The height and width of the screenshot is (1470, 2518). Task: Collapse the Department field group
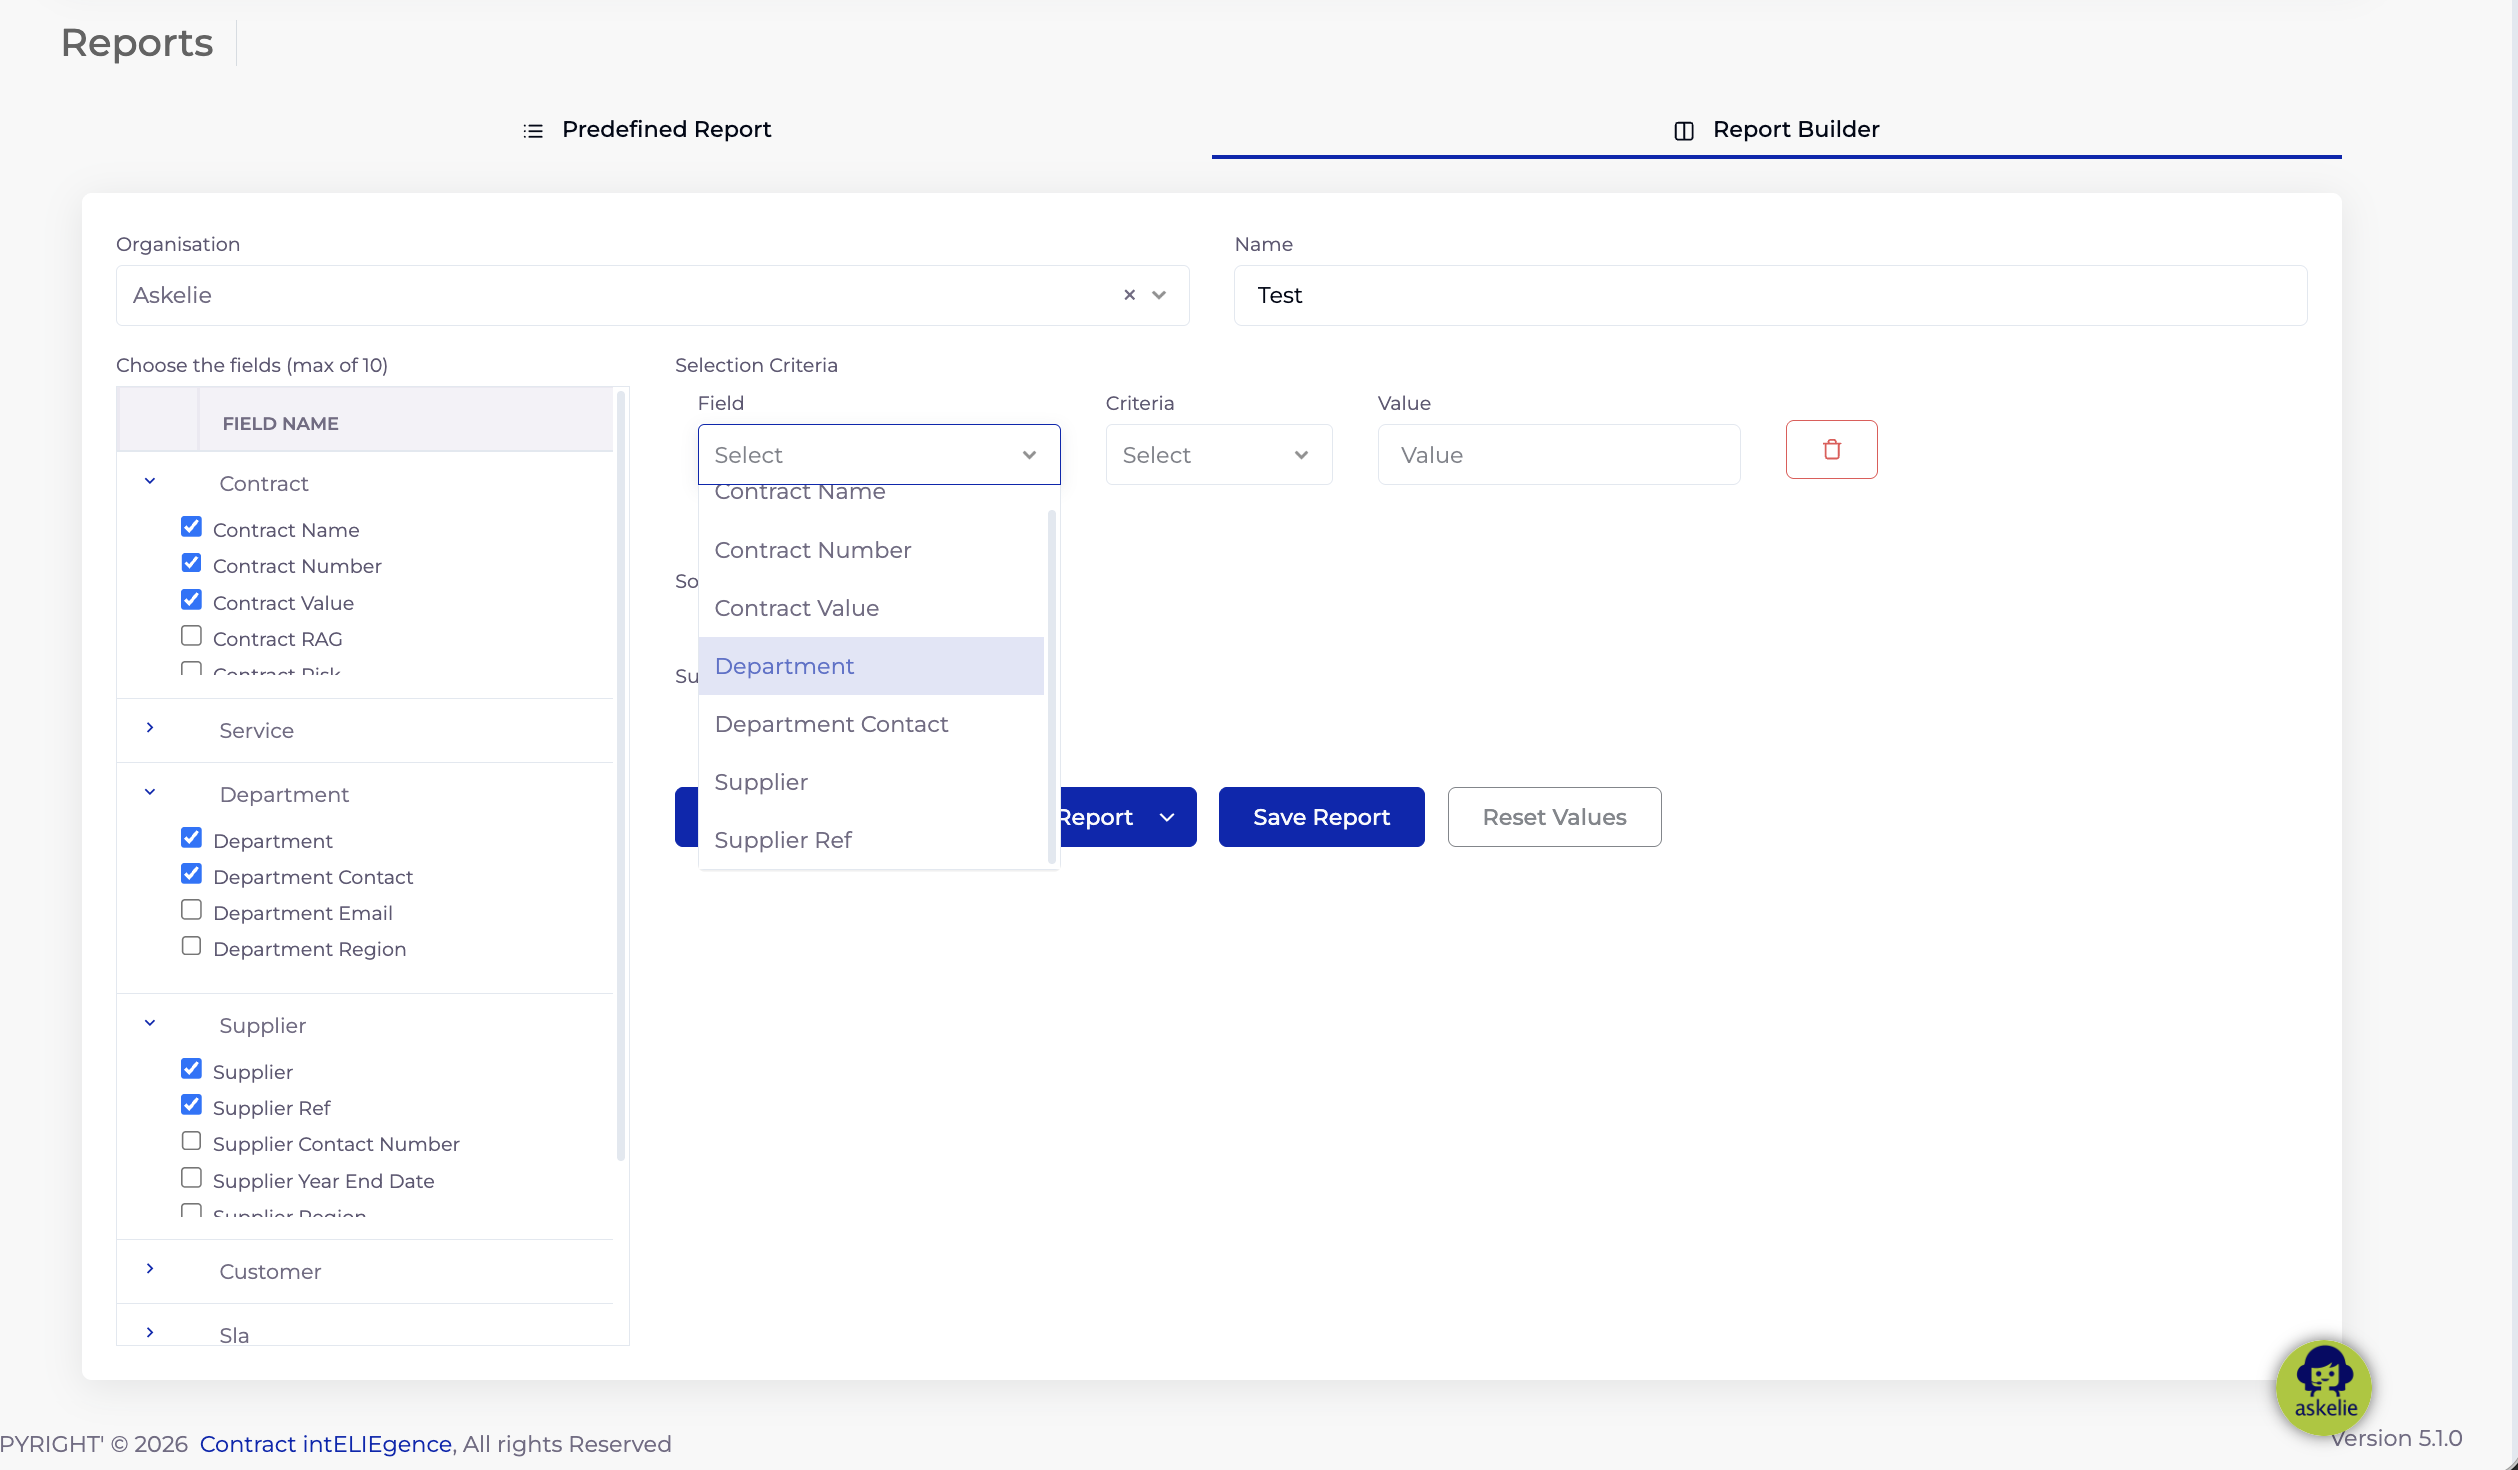point(150,792)
